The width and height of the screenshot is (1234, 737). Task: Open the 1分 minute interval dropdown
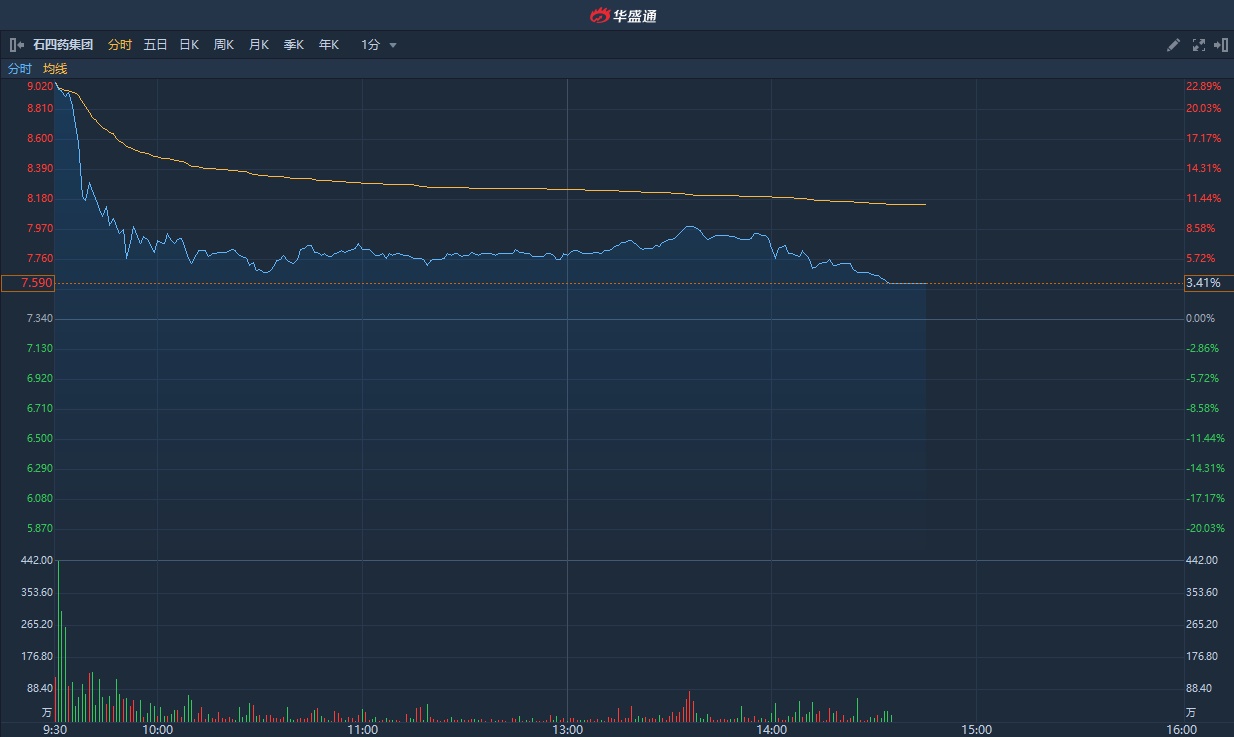(x=379, y=45)
